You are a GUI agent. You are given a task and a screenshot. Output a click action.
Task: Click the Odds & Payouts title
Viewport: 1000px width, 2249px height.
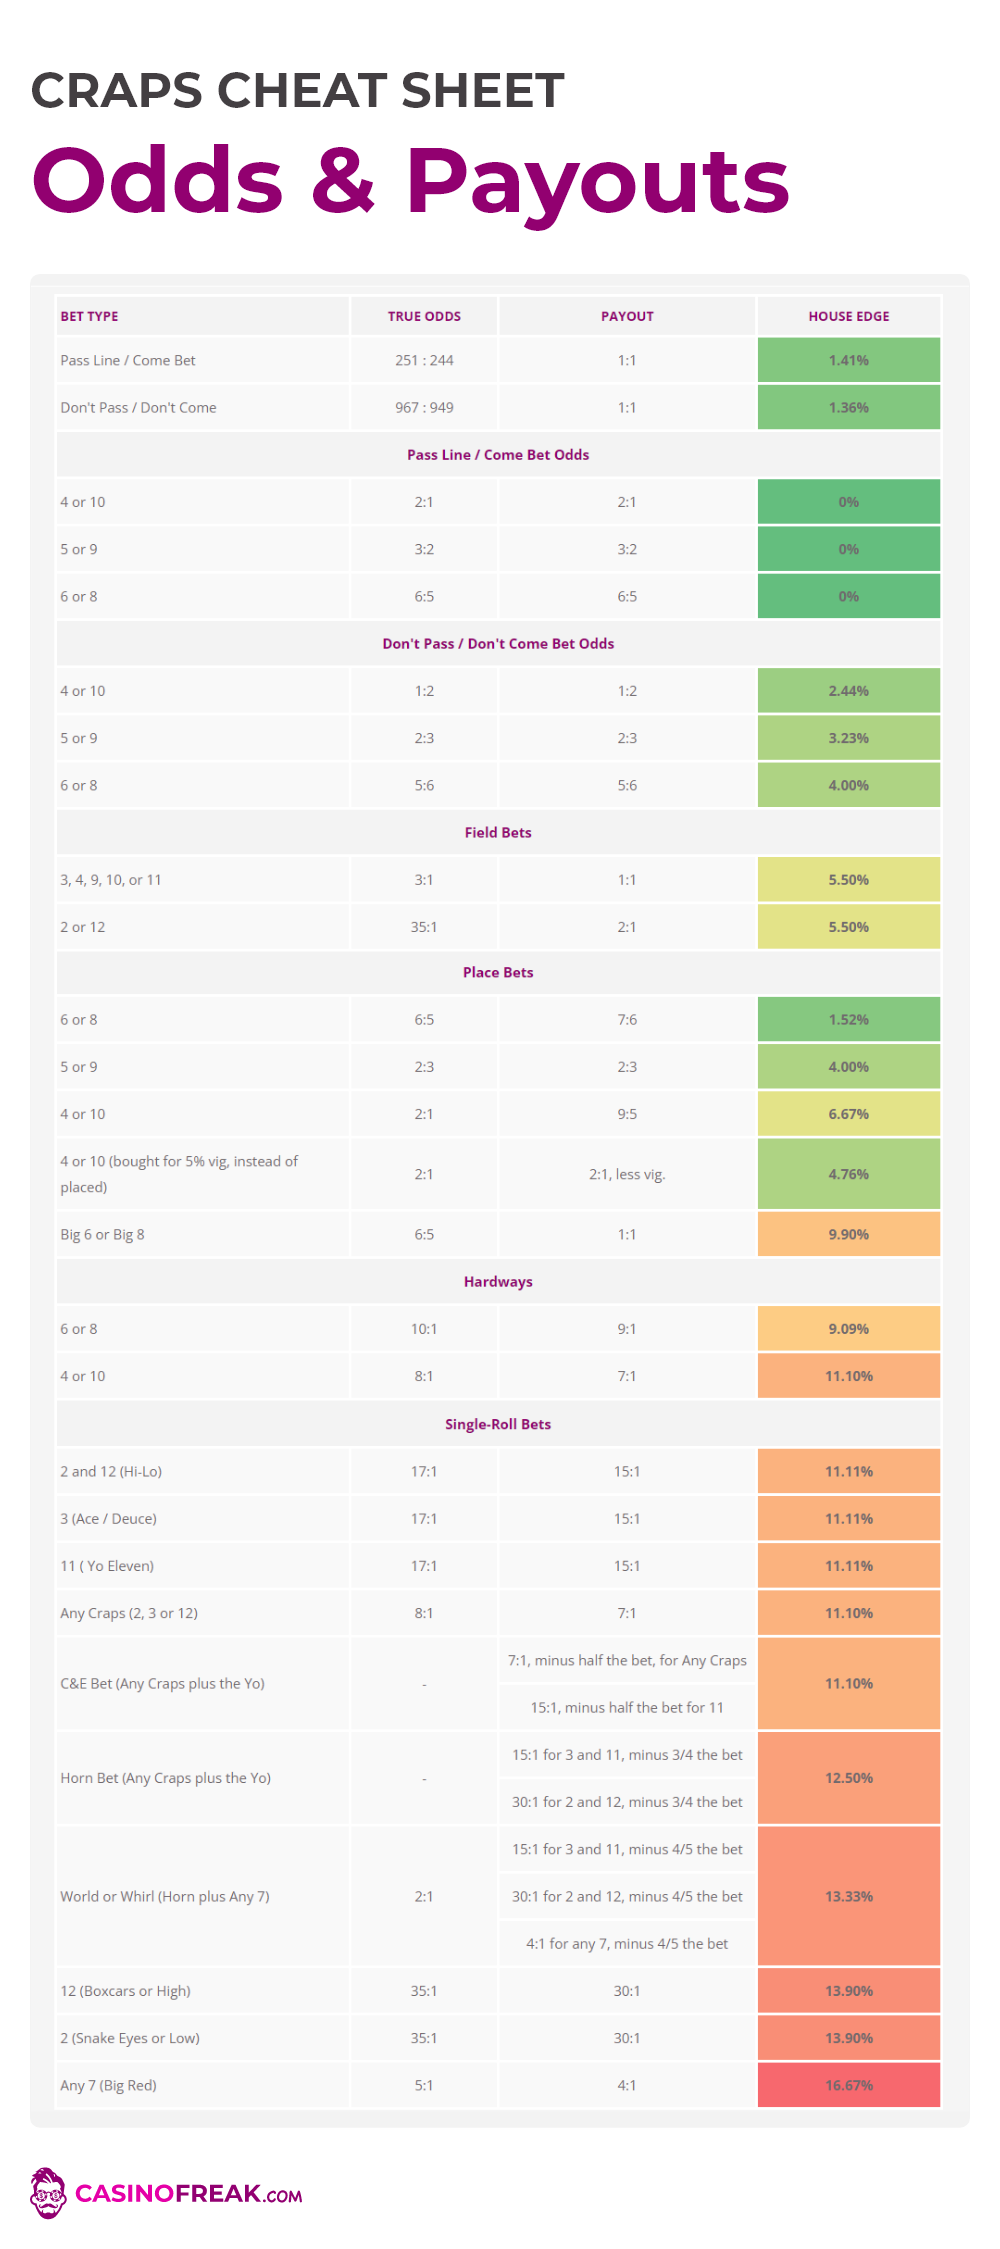[410, 181]
